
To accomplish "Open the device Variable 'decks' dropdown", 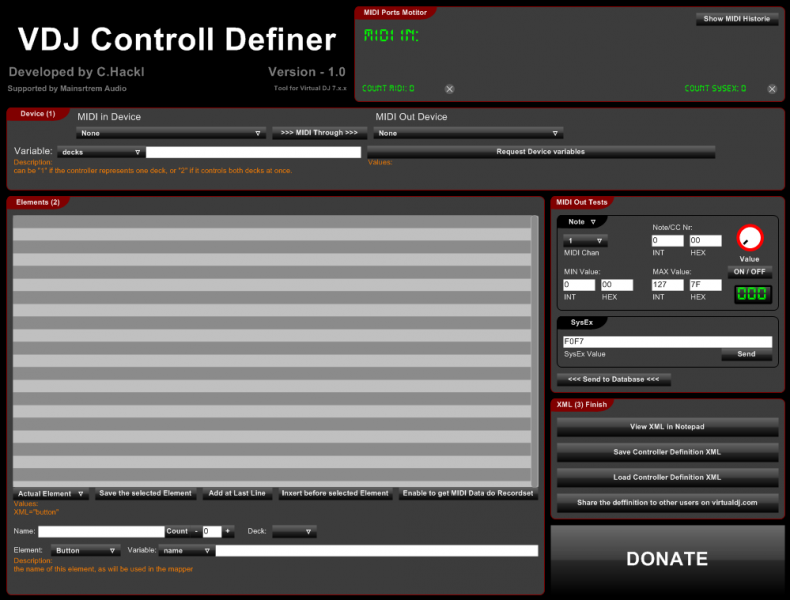I will point(101,152).
